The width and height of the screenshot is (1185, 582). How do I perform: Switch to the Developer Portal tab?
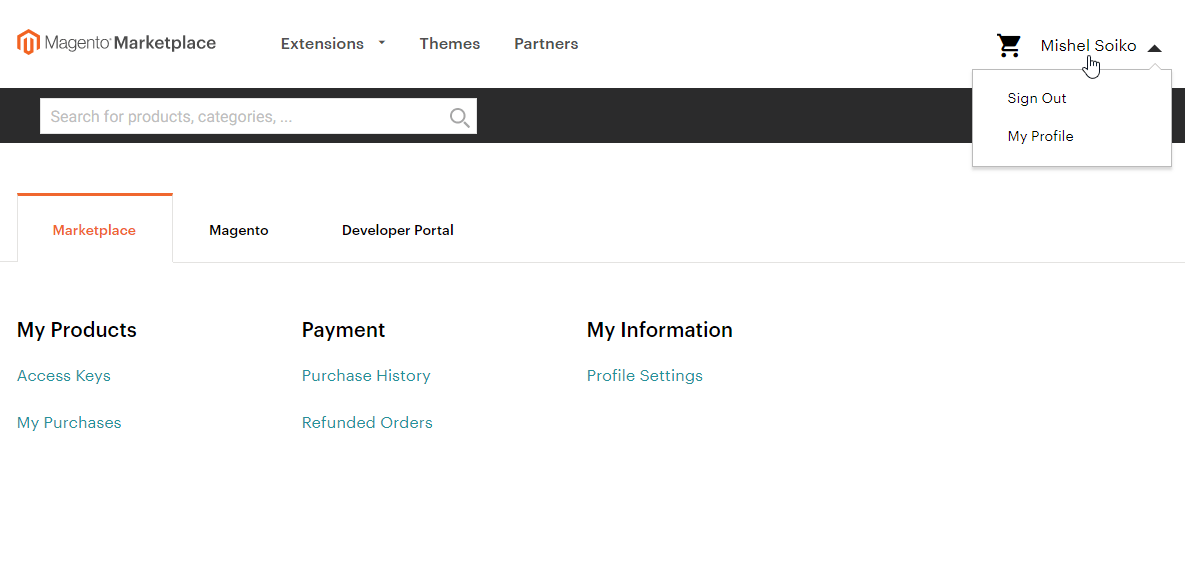point(398,231)
